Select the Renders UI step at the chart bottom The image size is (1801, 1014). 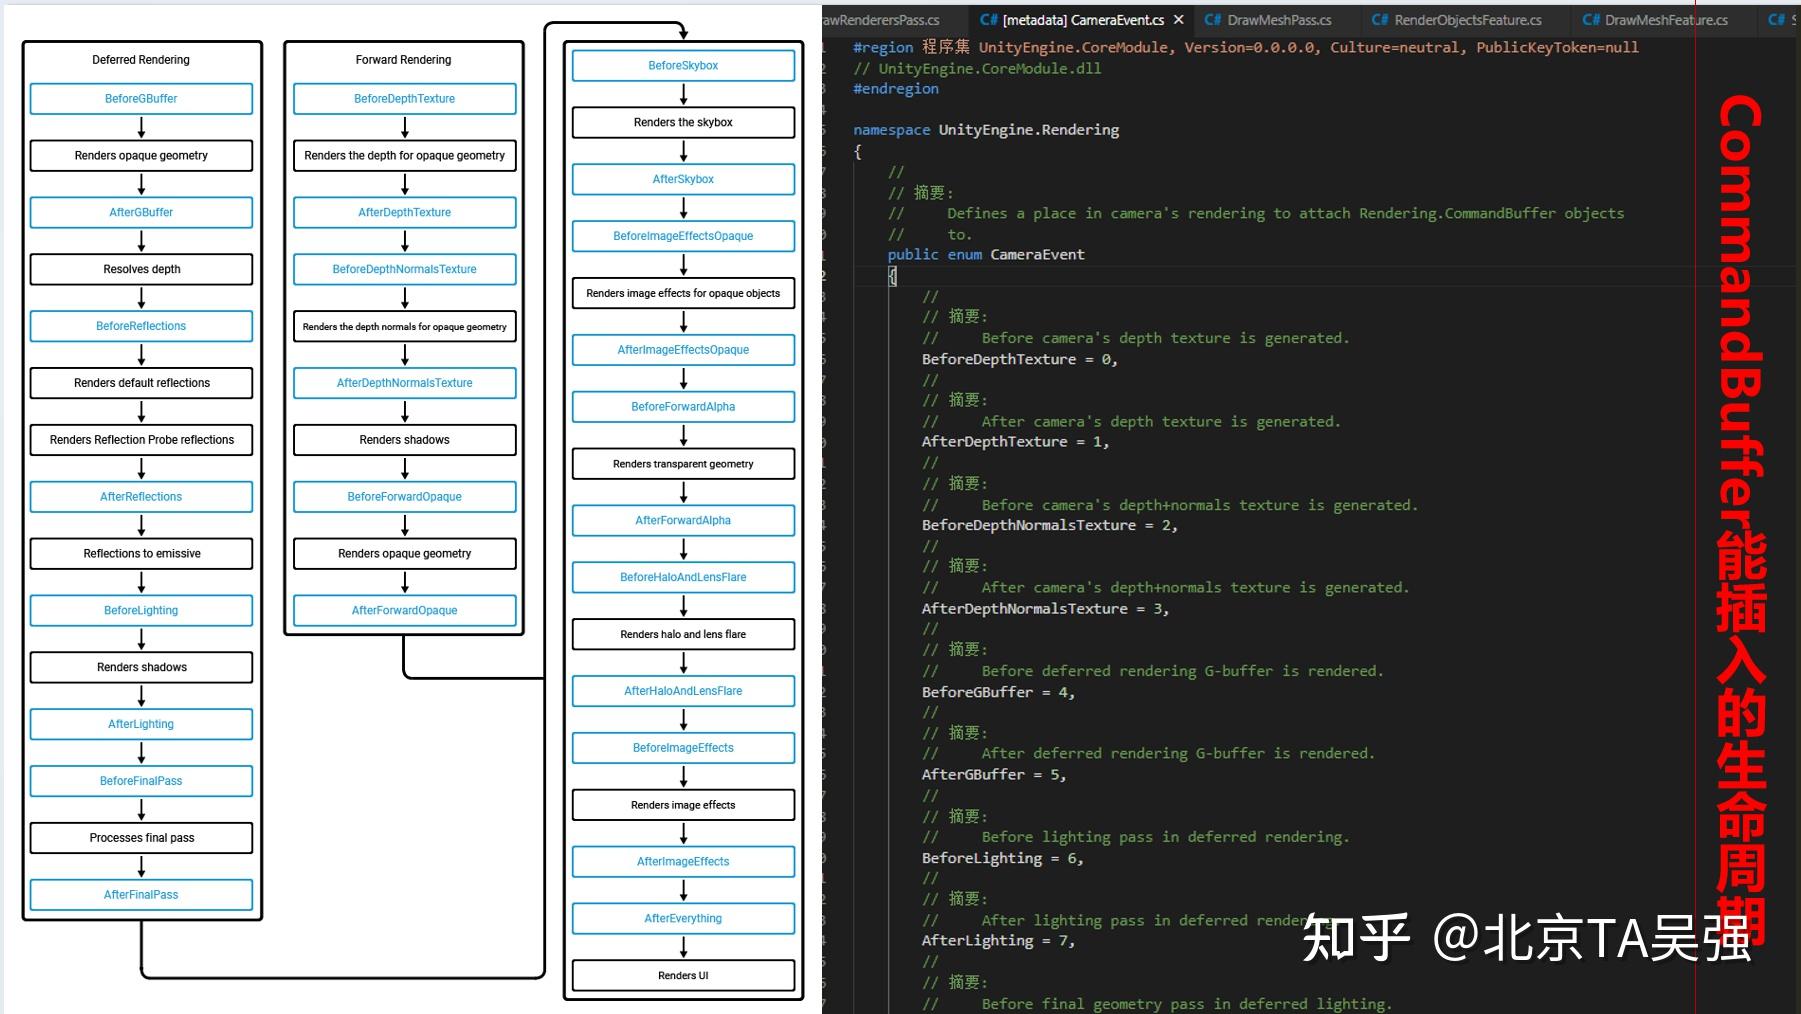click(x=682, y=975)
